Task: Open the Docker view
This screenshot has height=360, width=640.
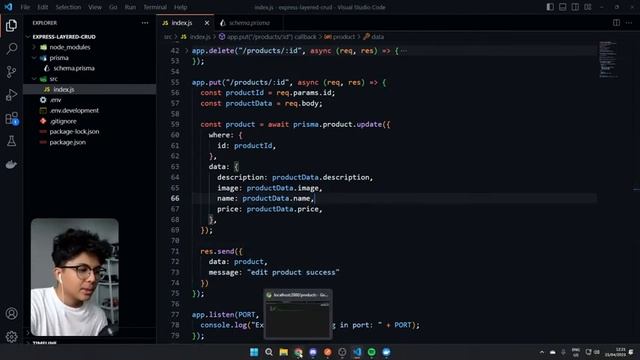Action: pos(11,164)
